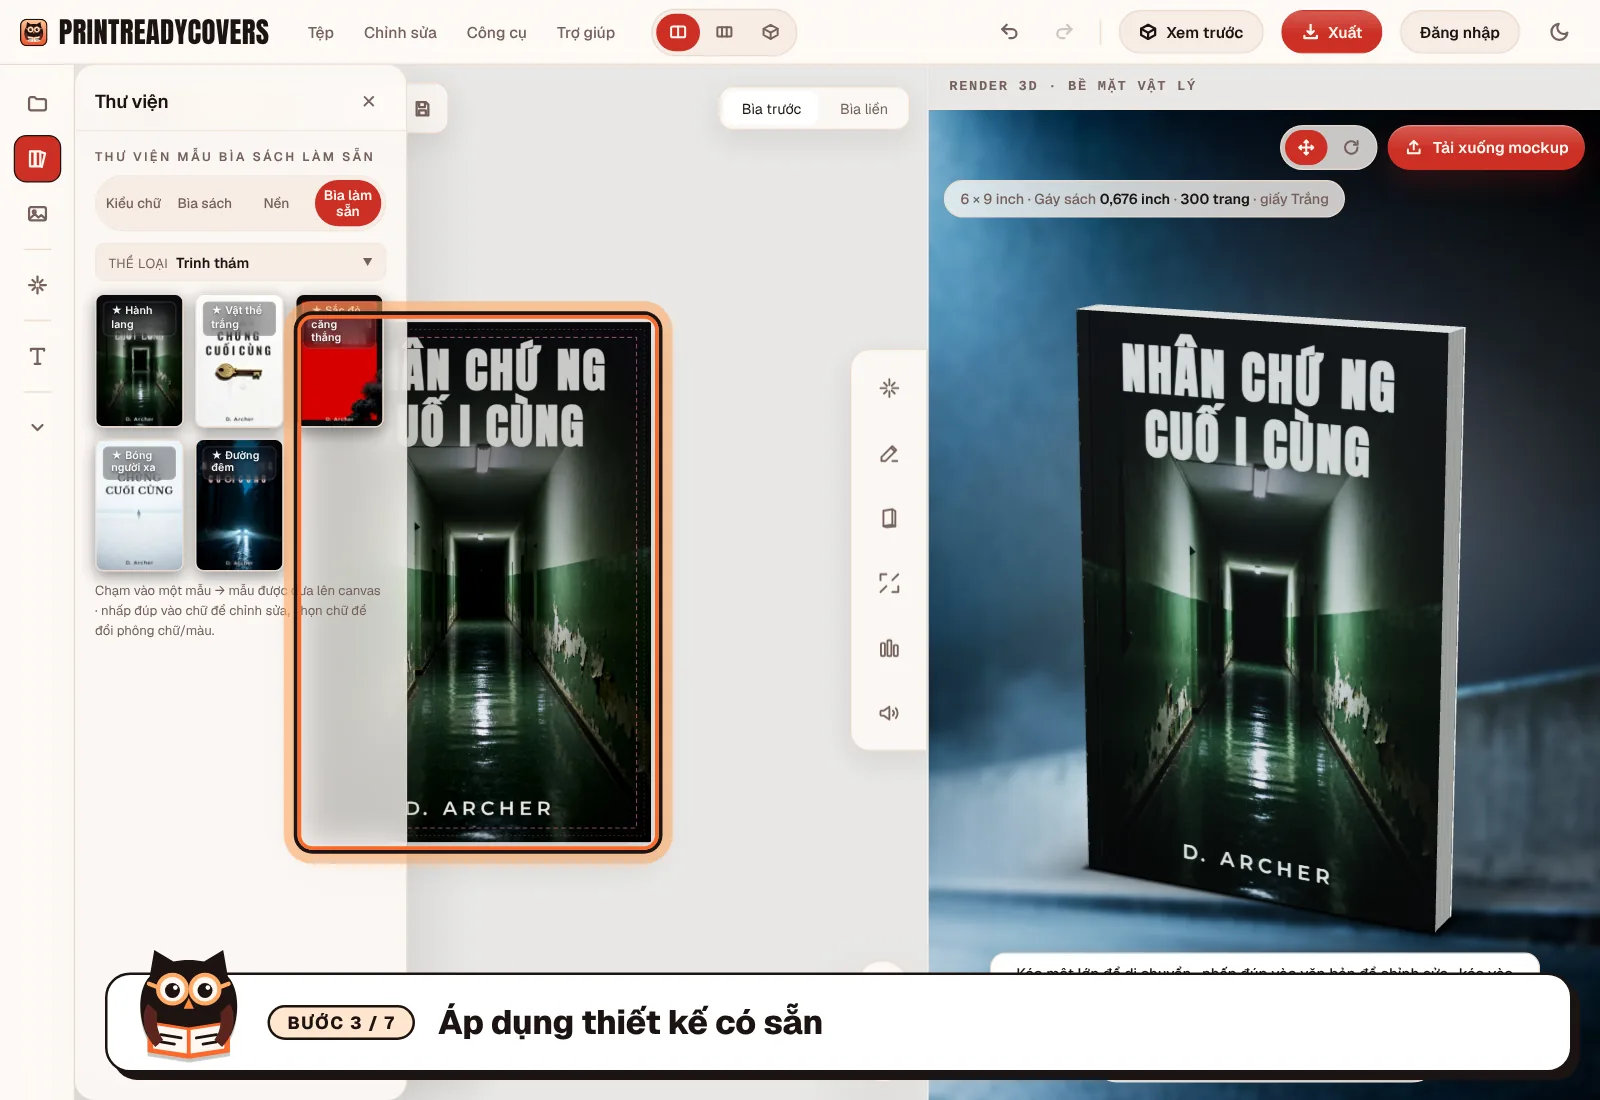The height and width of the screenshot is (1100, 1600).
Task: Open the Trợ giúp menu
Action: (586, 32)
